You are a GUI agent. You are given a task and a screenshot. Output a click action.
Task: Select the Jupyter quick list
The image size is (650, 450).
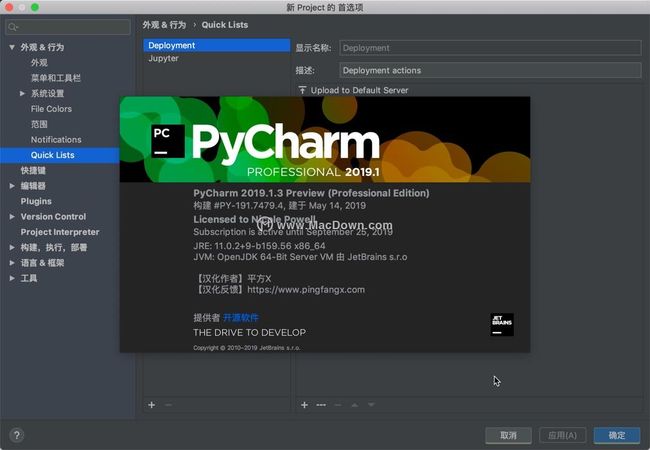(216, 58)
